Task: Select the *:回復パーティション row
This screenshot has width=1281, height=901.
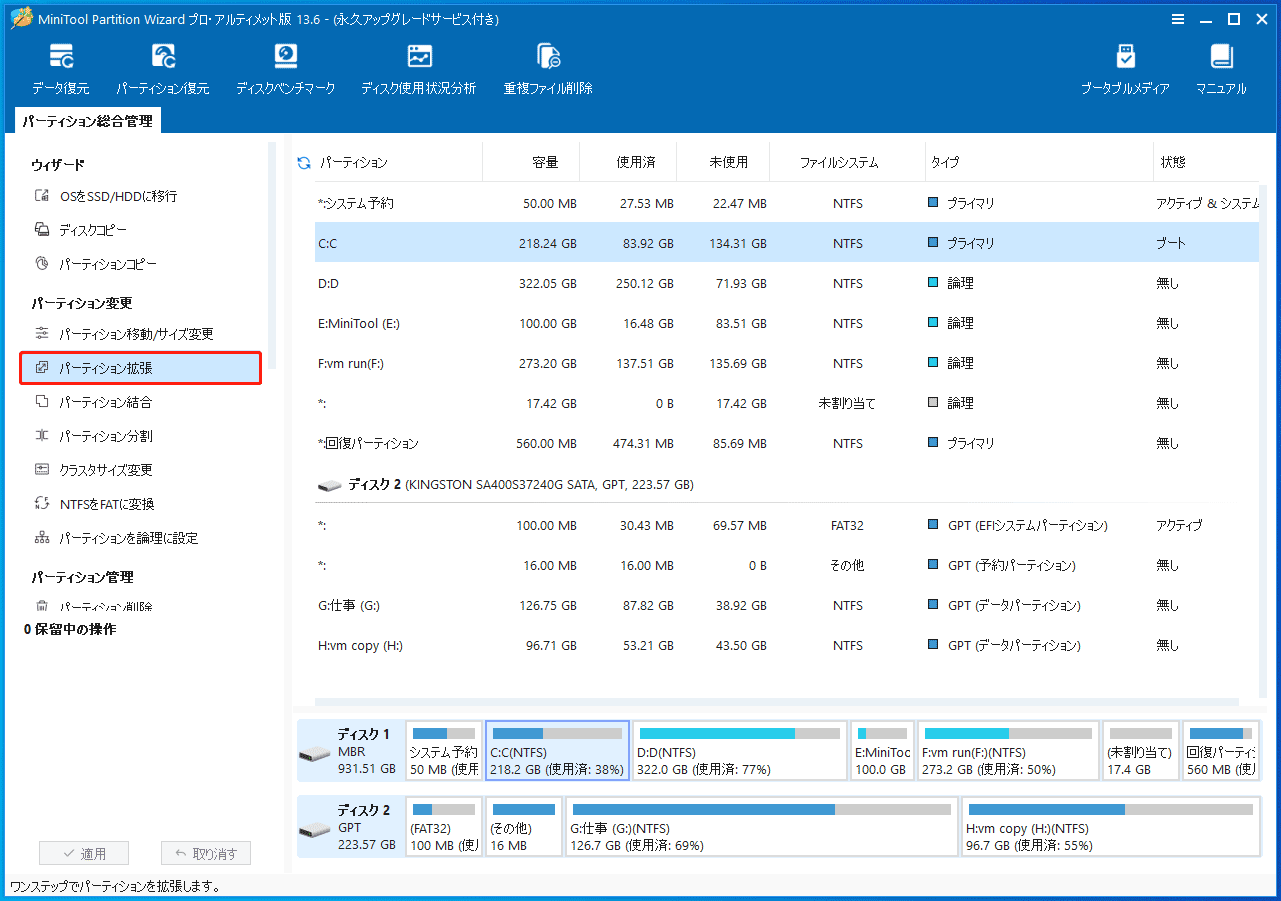Action: point(786,443)
